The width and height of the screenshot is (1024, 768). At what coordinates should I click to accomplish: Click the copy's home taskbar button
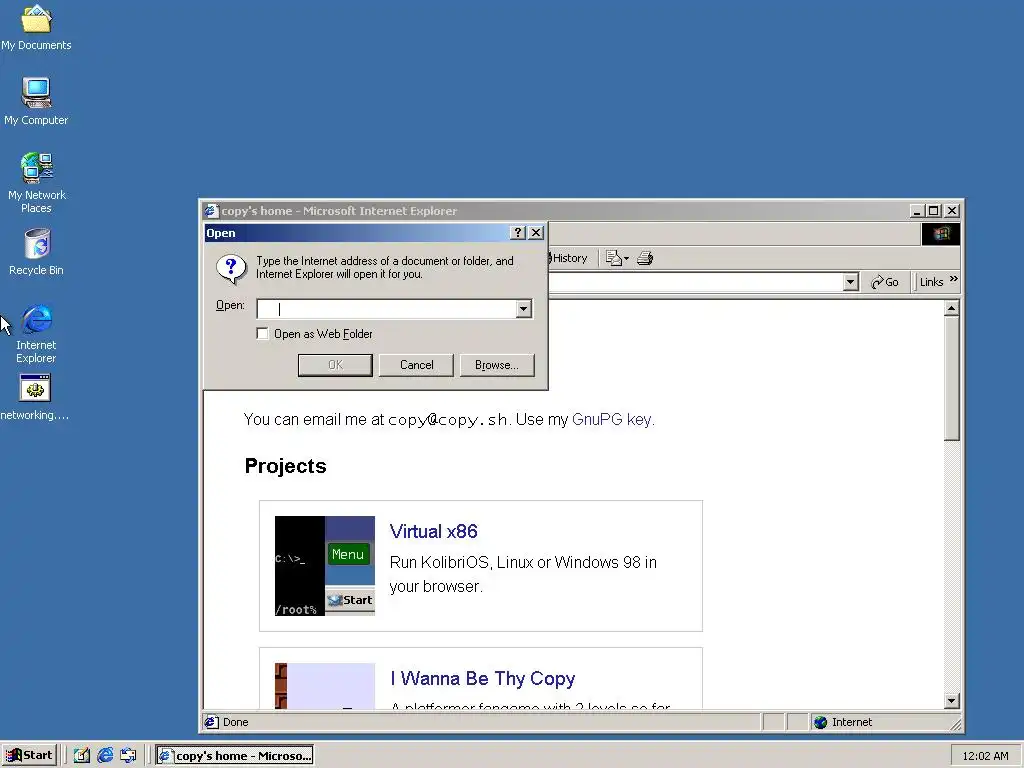(x=234, y=756)
